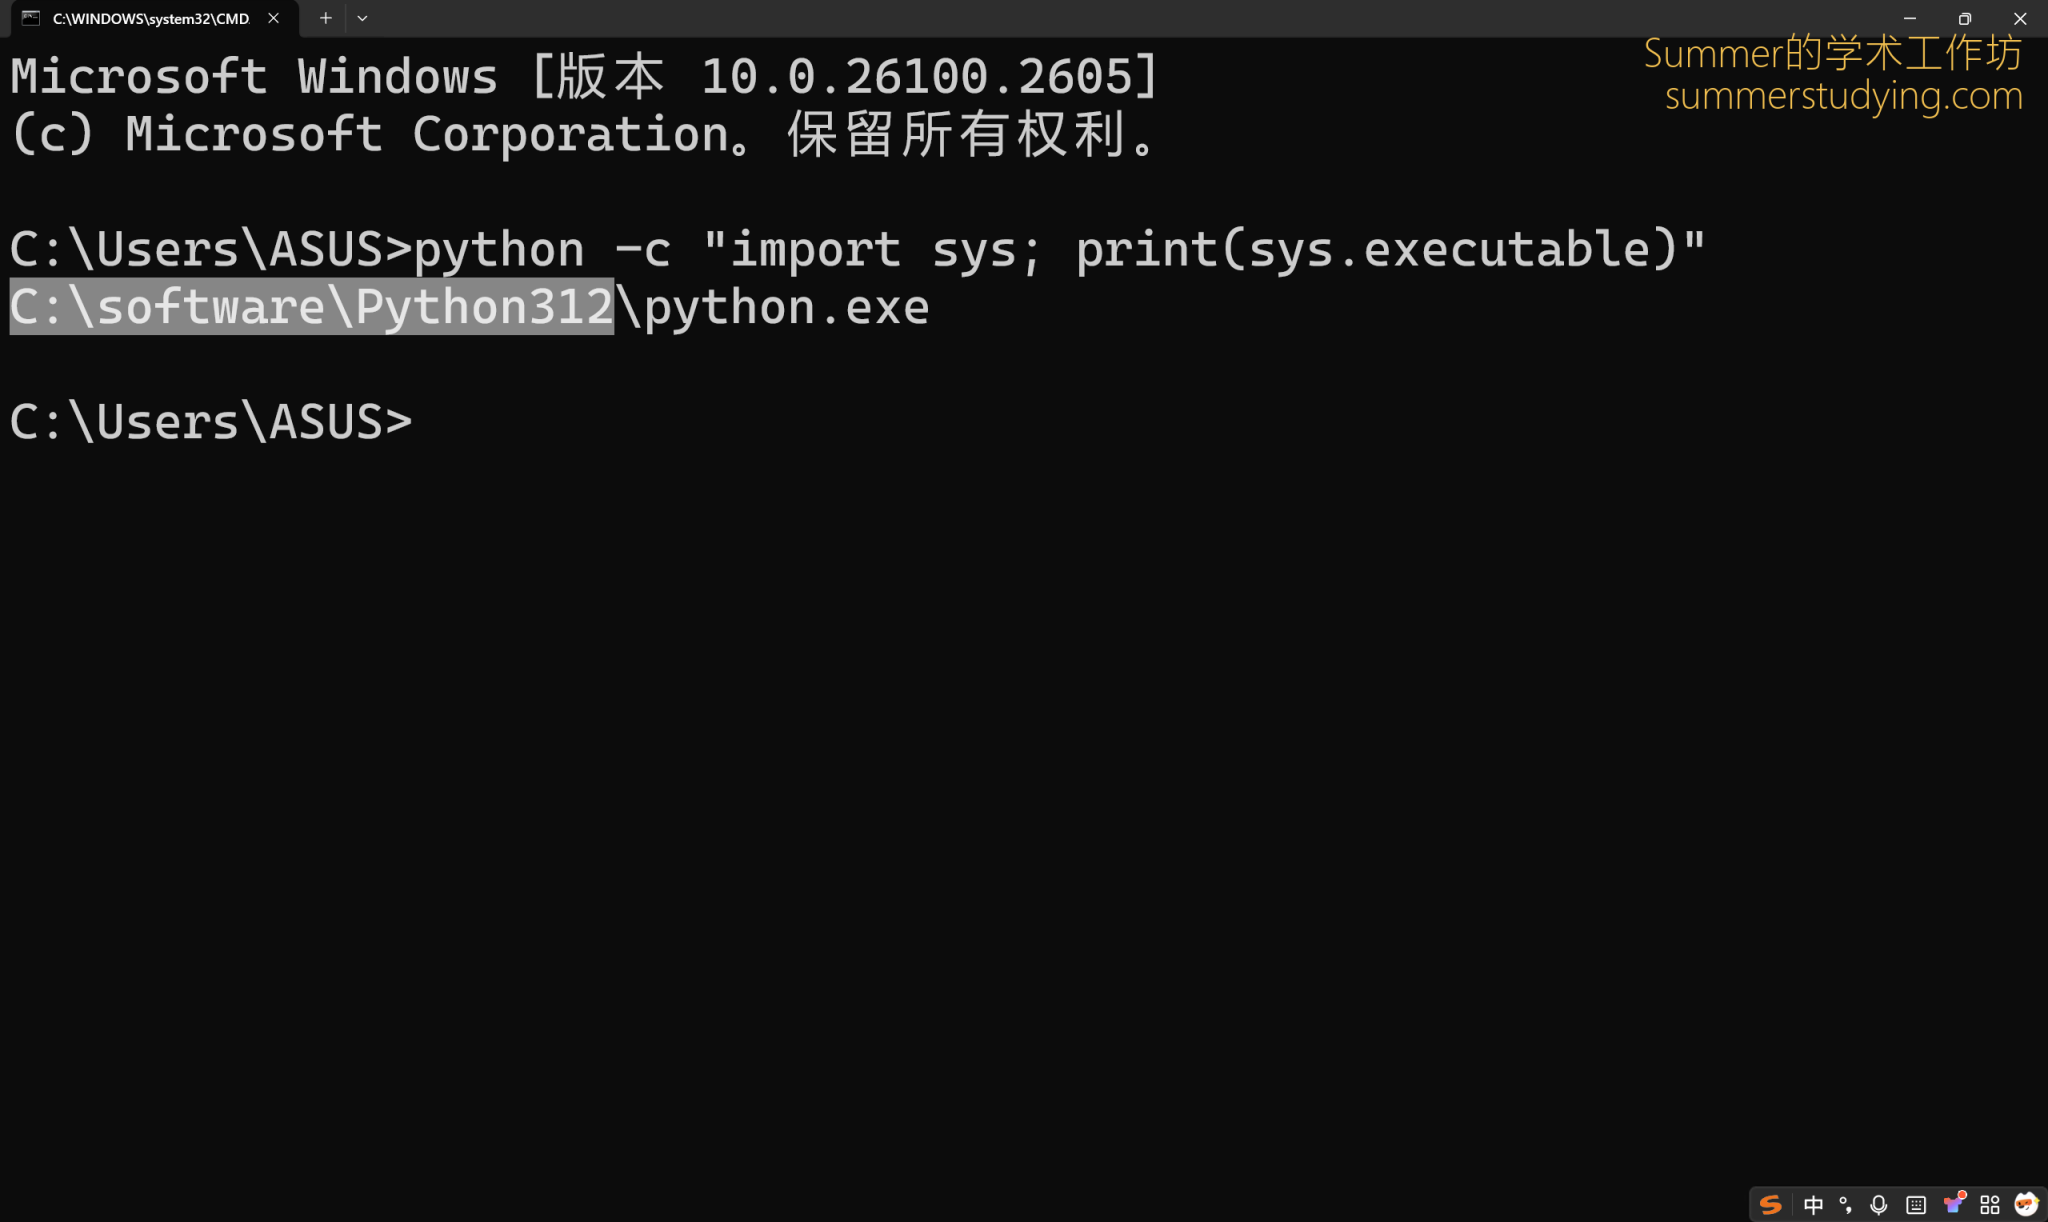This screenshot has height=1222, width=2048.
Task: Open the Windows Terminal title bar menu
Action: coord(30,17)
